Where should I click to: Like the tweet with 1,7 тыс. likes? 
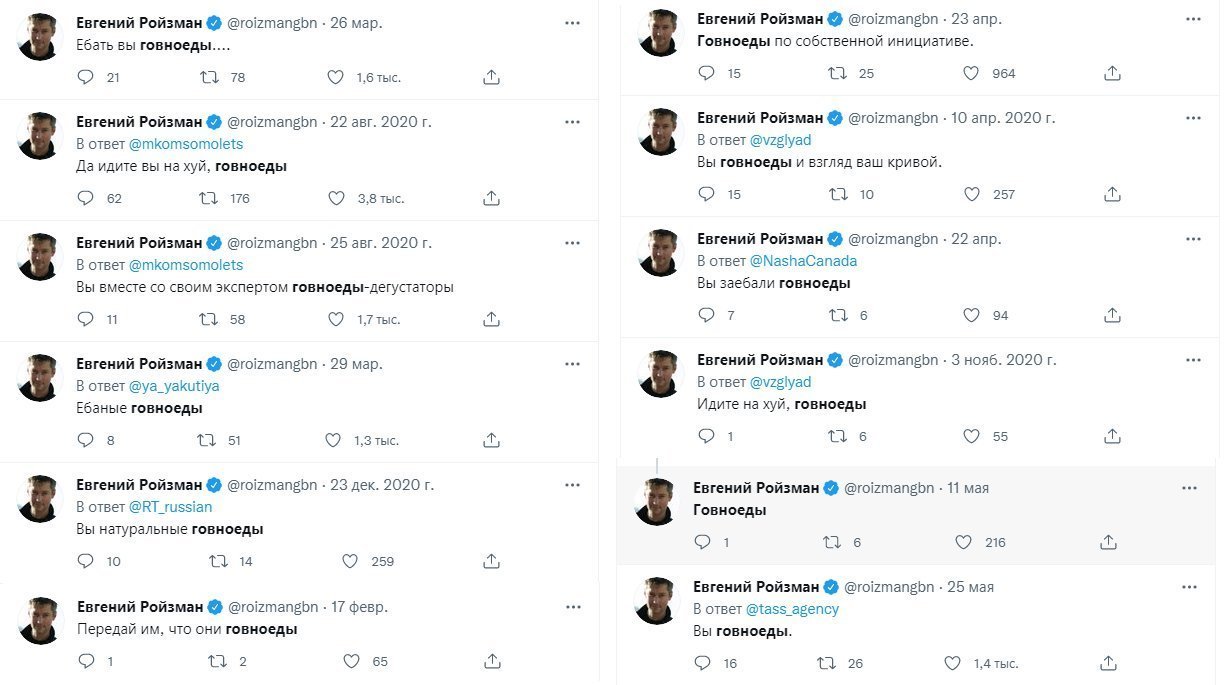[337, 319]
